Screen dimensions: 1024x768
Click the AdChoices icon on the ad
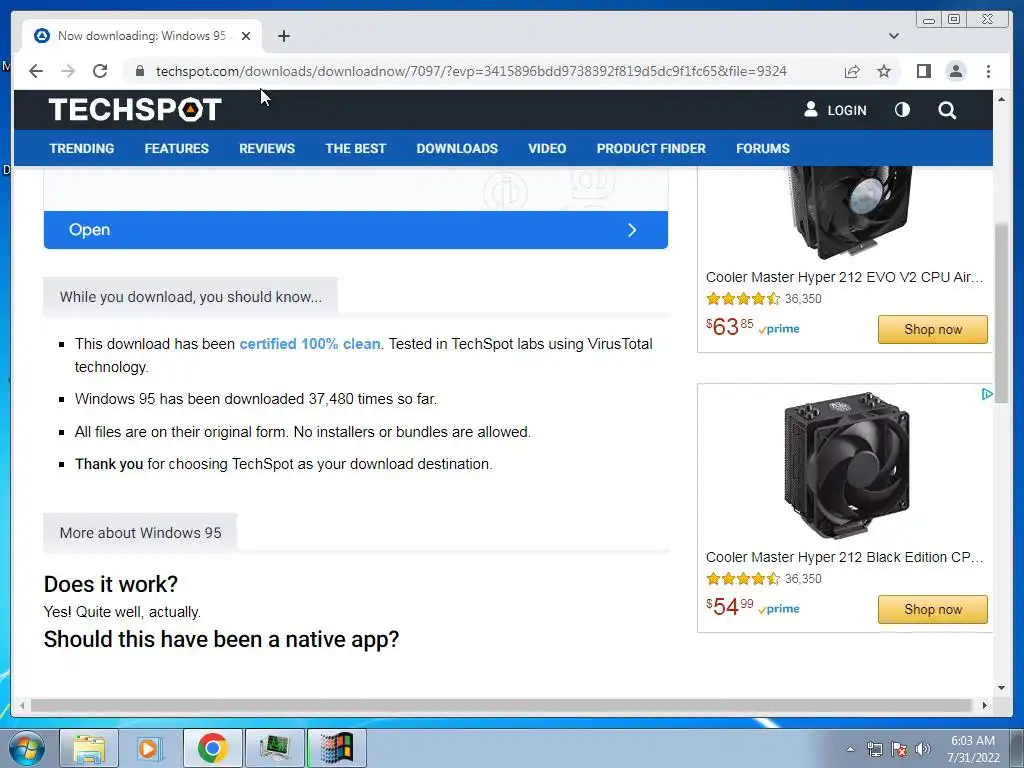(987, 394)
